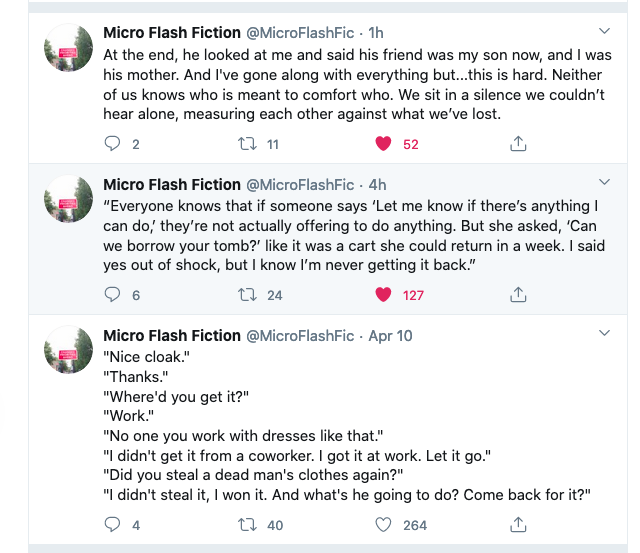Click the avatar beside the "Nice cloak" tweet
This screenshot has height=553, width=640.
tap(70, 351)
